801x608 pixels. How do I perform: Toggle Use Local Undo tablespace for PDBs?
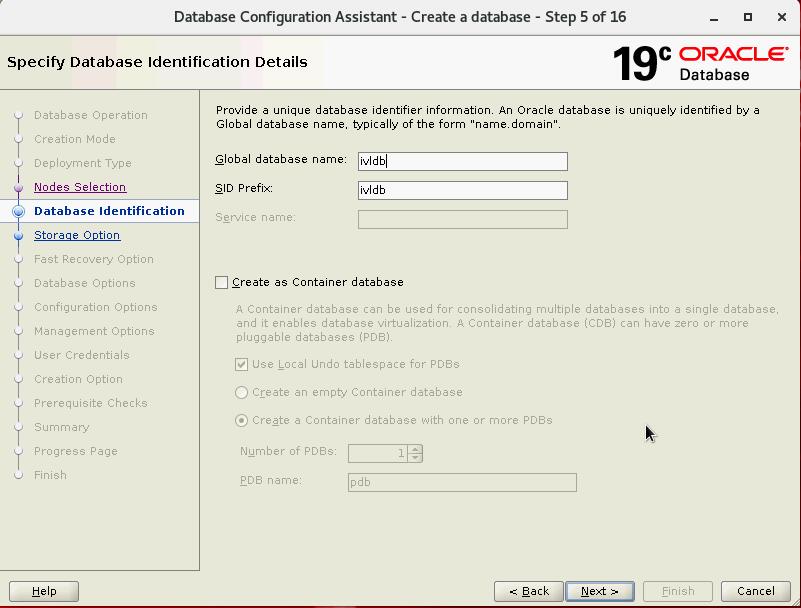coord(242,365)
